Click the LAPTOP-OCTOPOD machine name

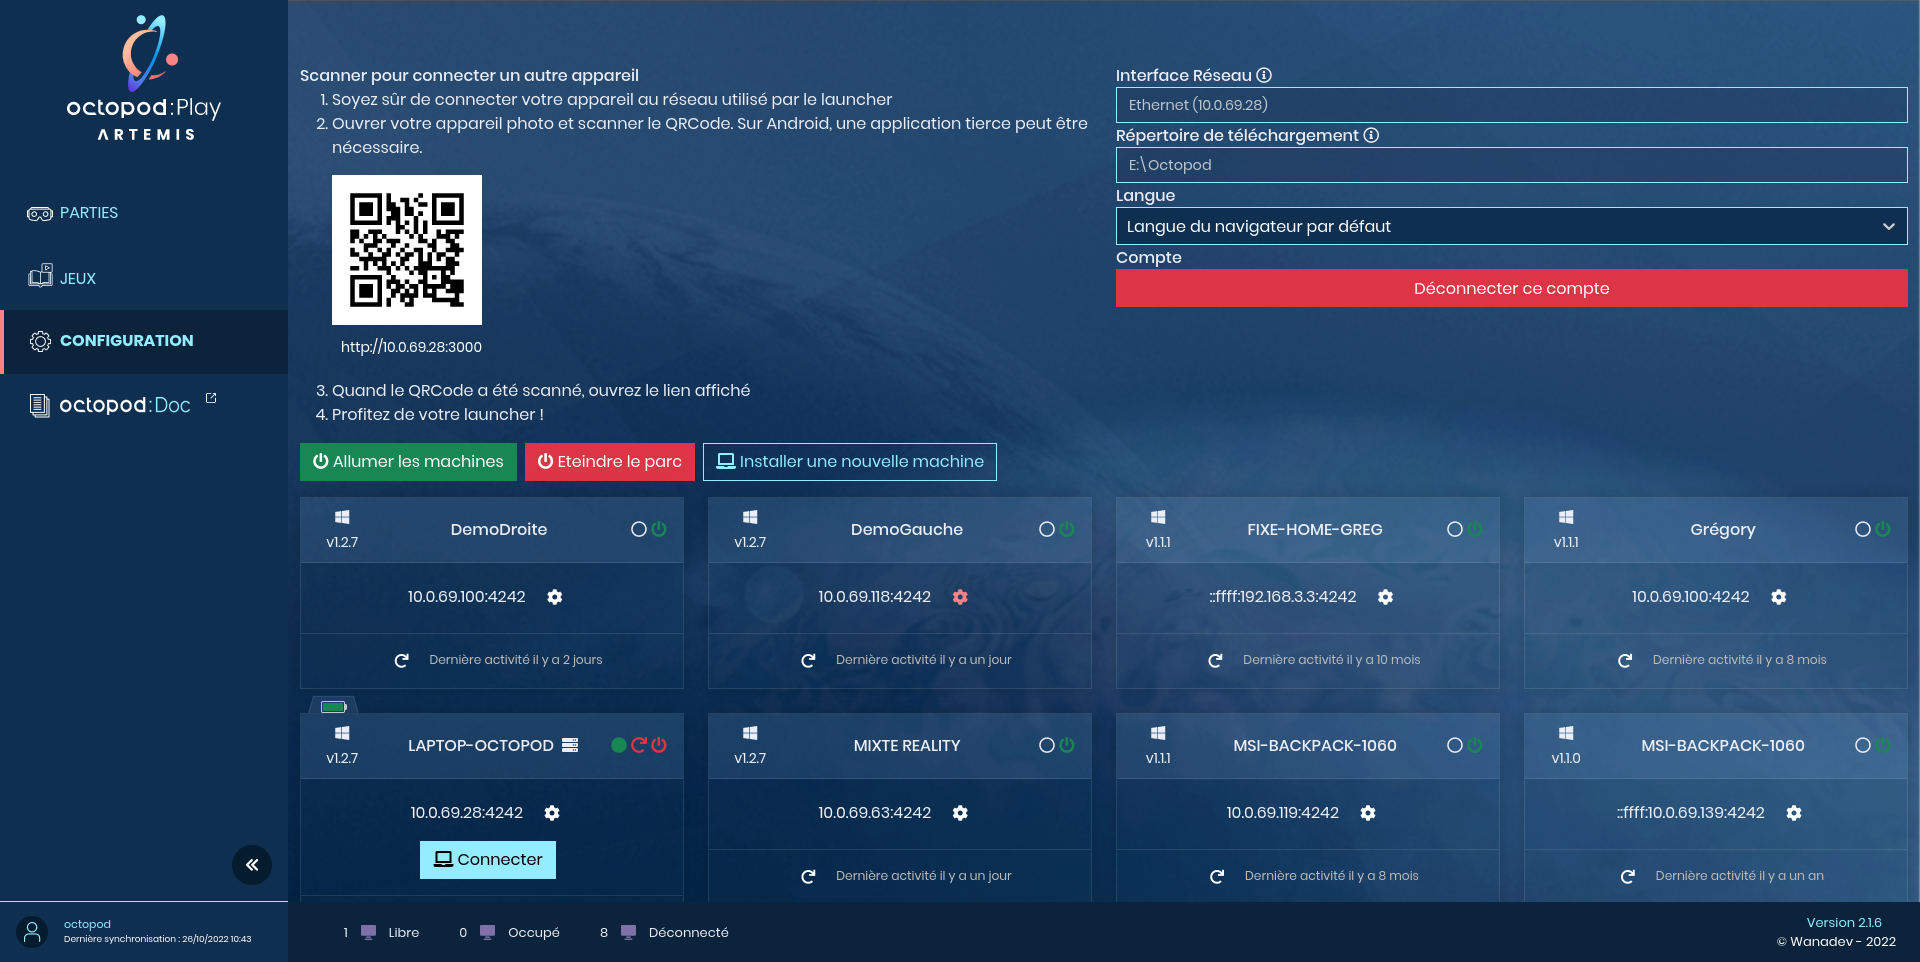coord(480,745)
